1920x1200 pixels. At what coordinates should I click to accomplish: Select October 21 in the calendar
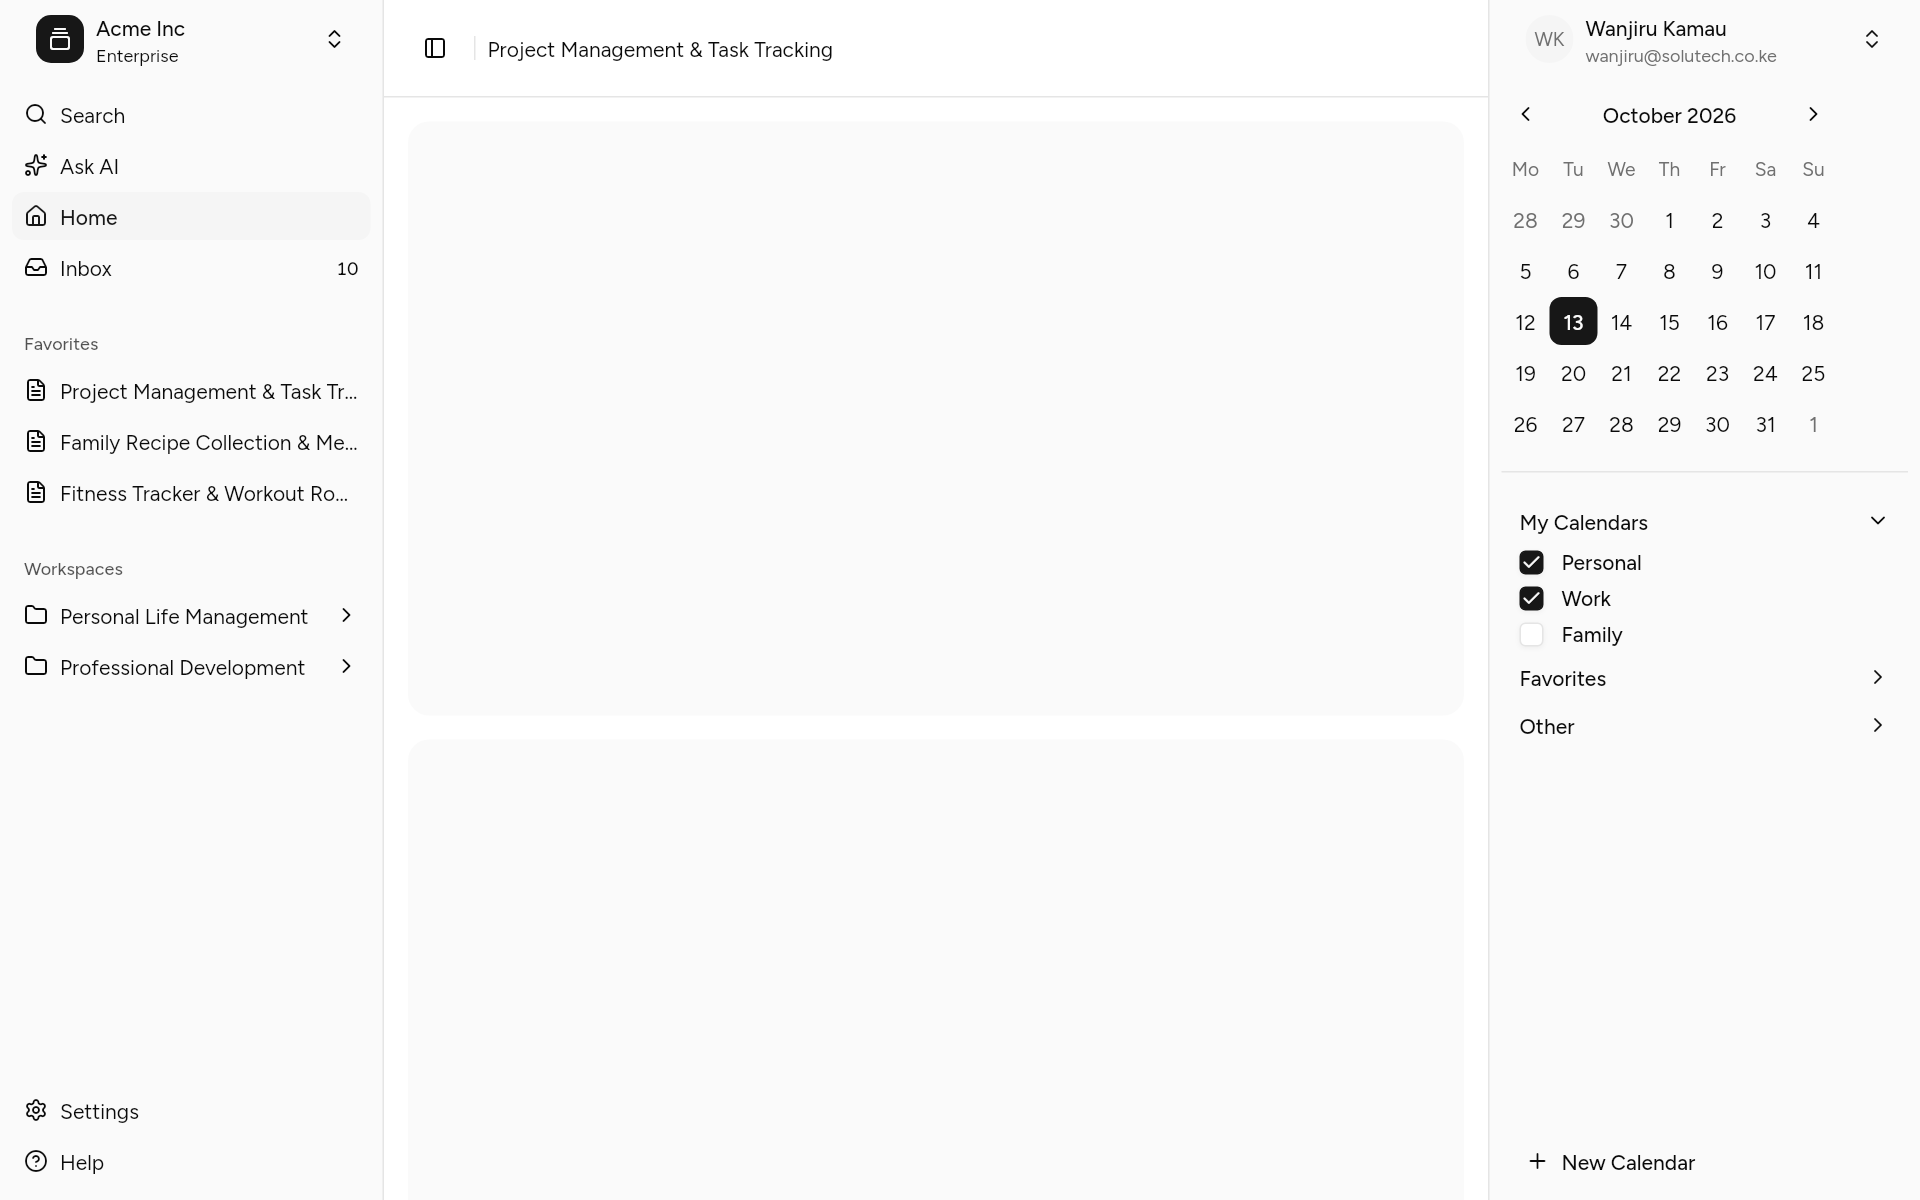click(x=1621, y=373)
